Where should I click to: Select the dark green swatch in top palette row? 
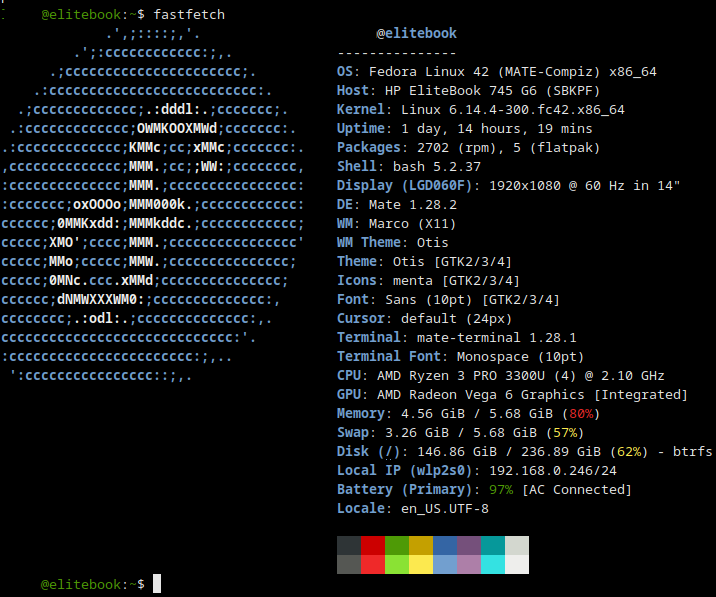[x=397, y=545]
